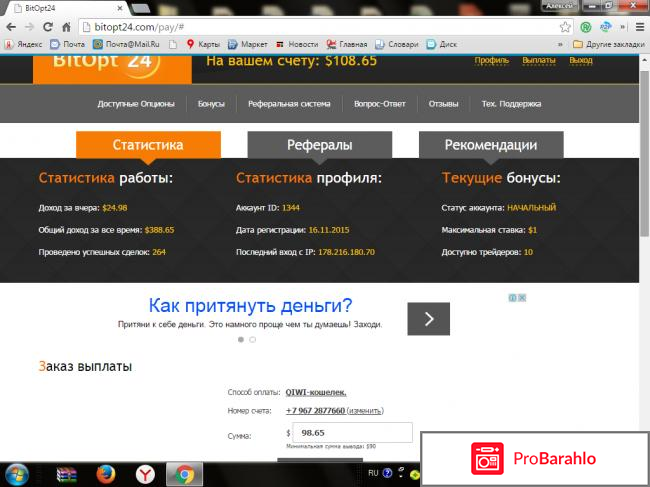Open Словари bookmark
650x487 pixels.
click(396, 44)
